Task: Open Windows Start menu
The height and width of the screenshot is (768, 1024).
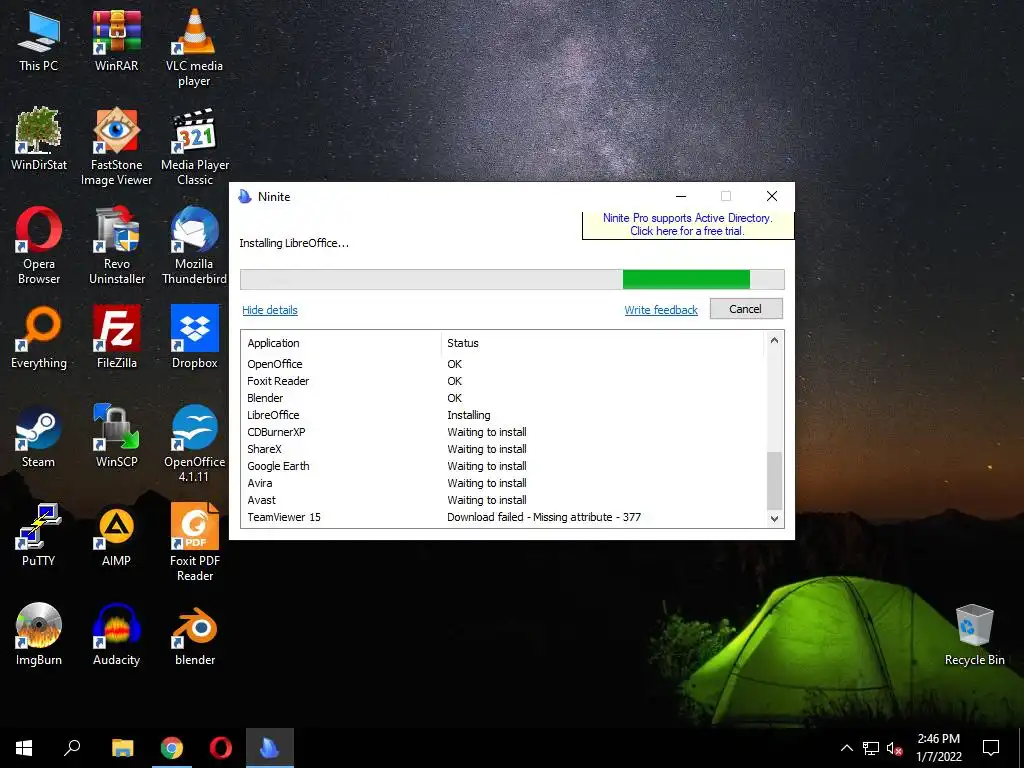Action: click(x=24, y=748)
